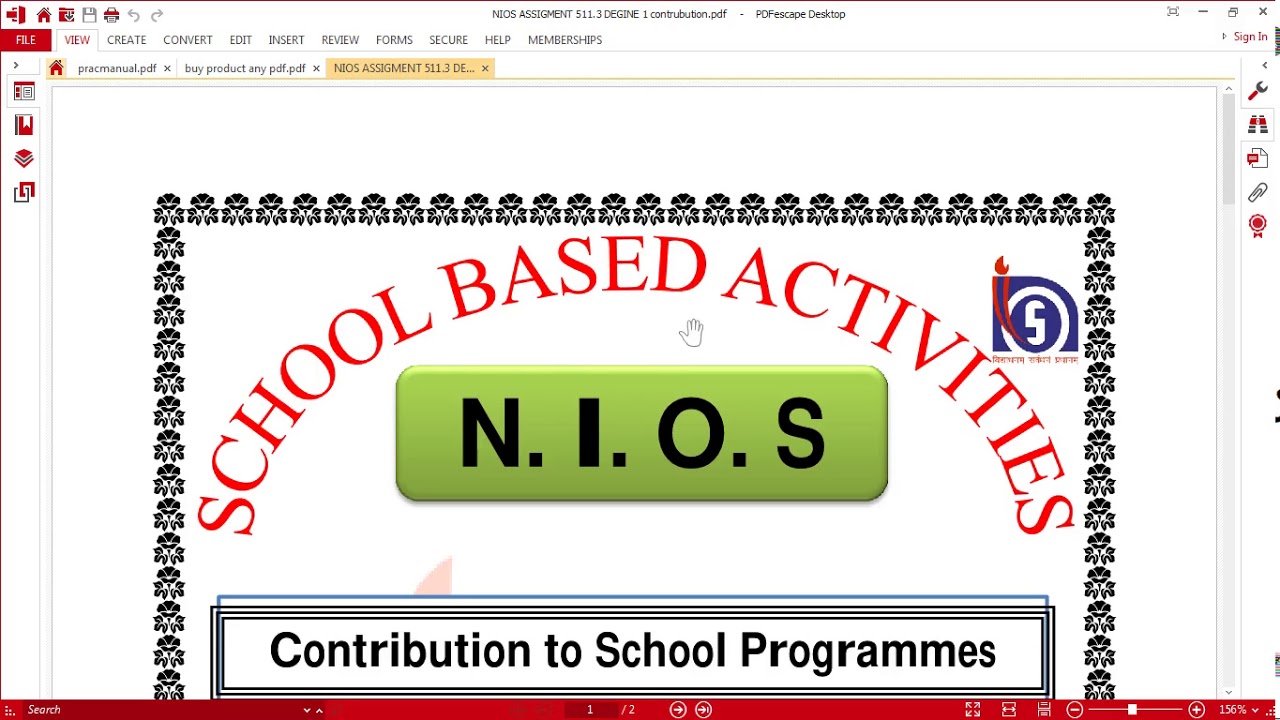Image resolution: width=1280 pixels, height=720 pixels.
Task: Open the Home icon in quick access toolbar
Action: [x=44, y=15]
